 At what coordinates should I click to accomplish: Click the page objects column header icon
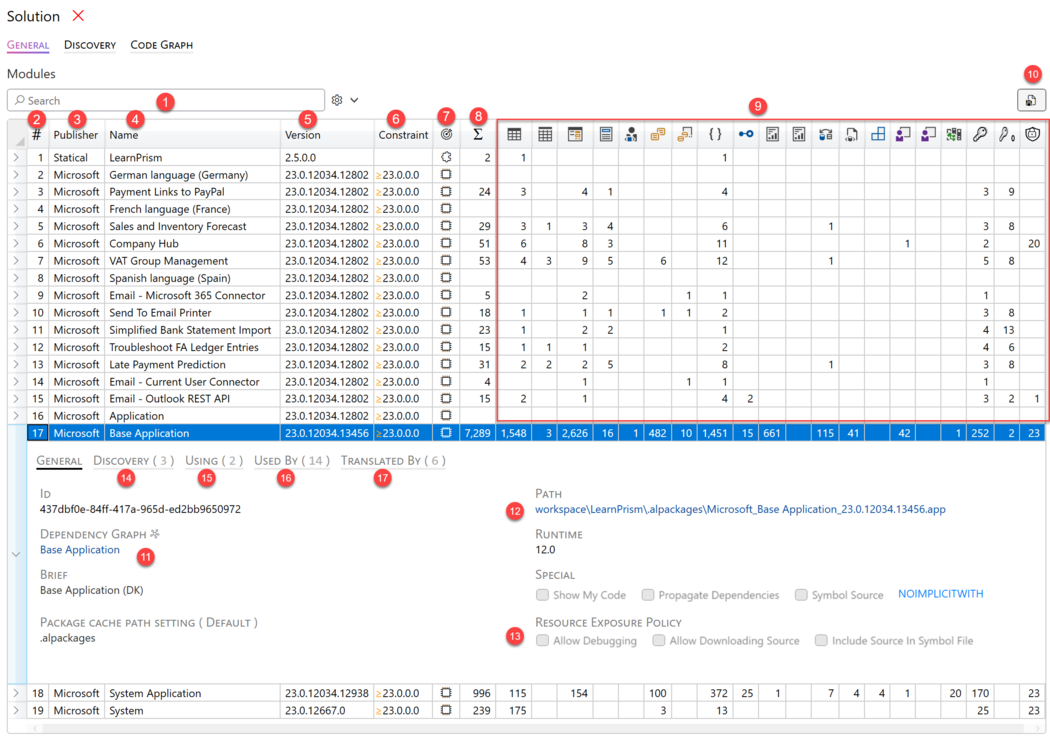click(x=575, y=135)
